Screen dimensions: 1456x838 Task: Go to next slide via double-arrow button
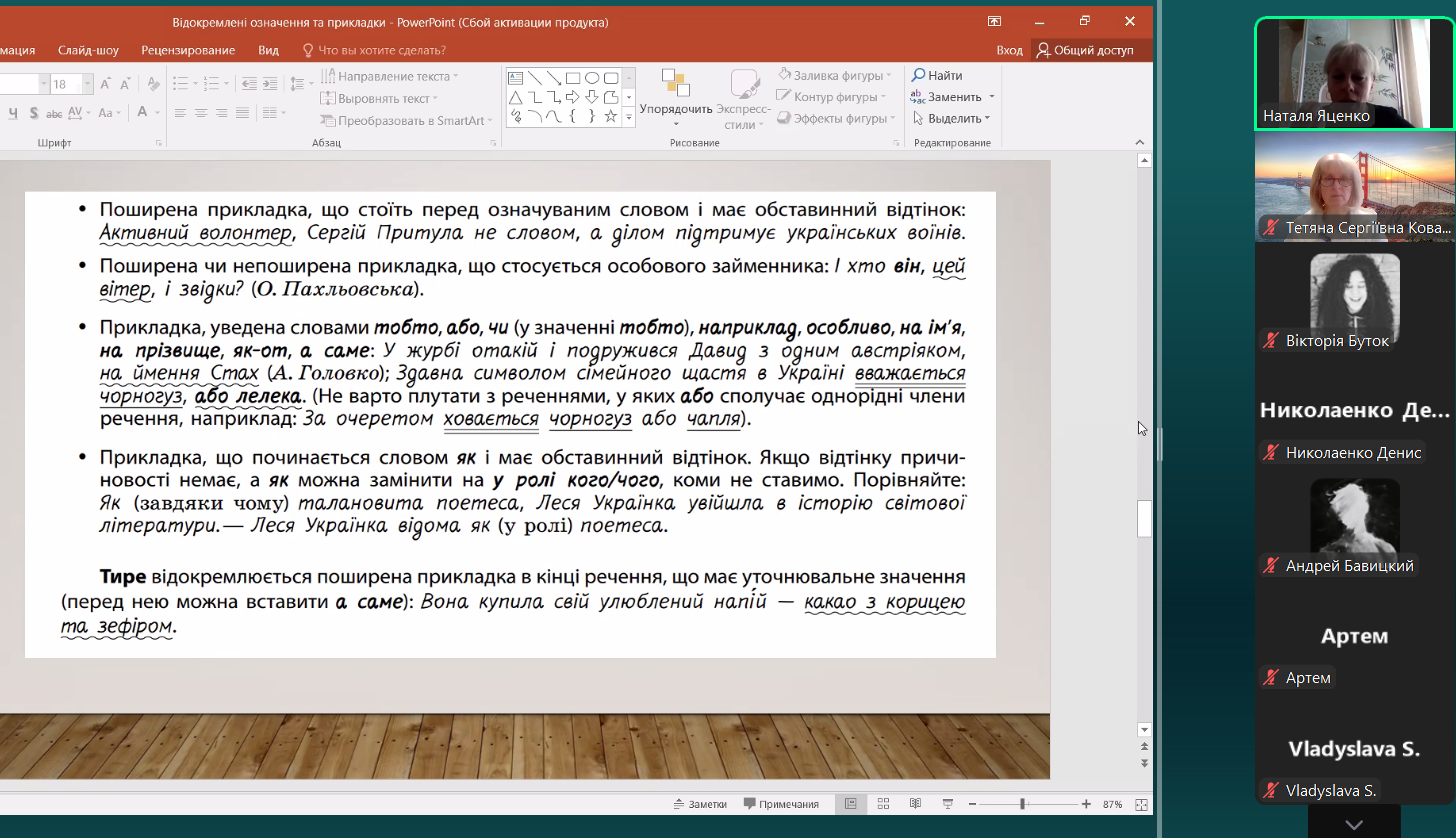1145,763
